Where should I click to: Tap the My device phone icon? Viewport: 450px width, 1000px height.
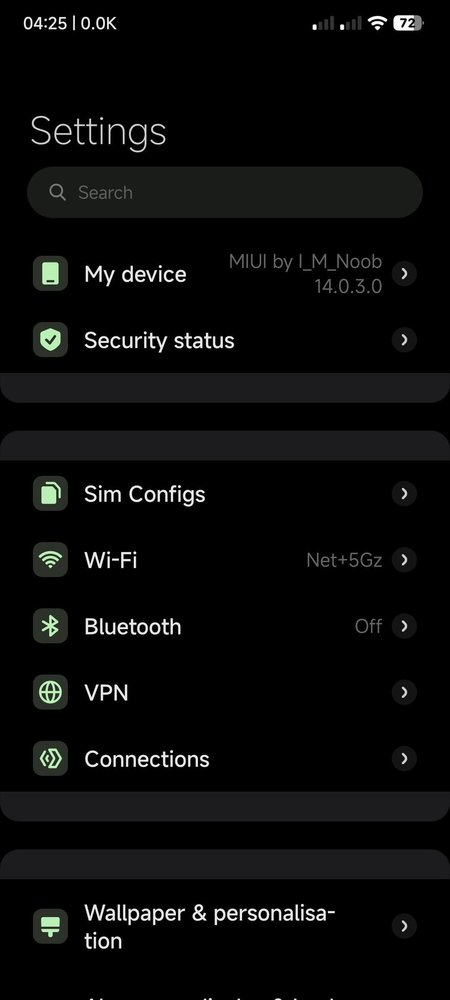click(x=50, y=274)
